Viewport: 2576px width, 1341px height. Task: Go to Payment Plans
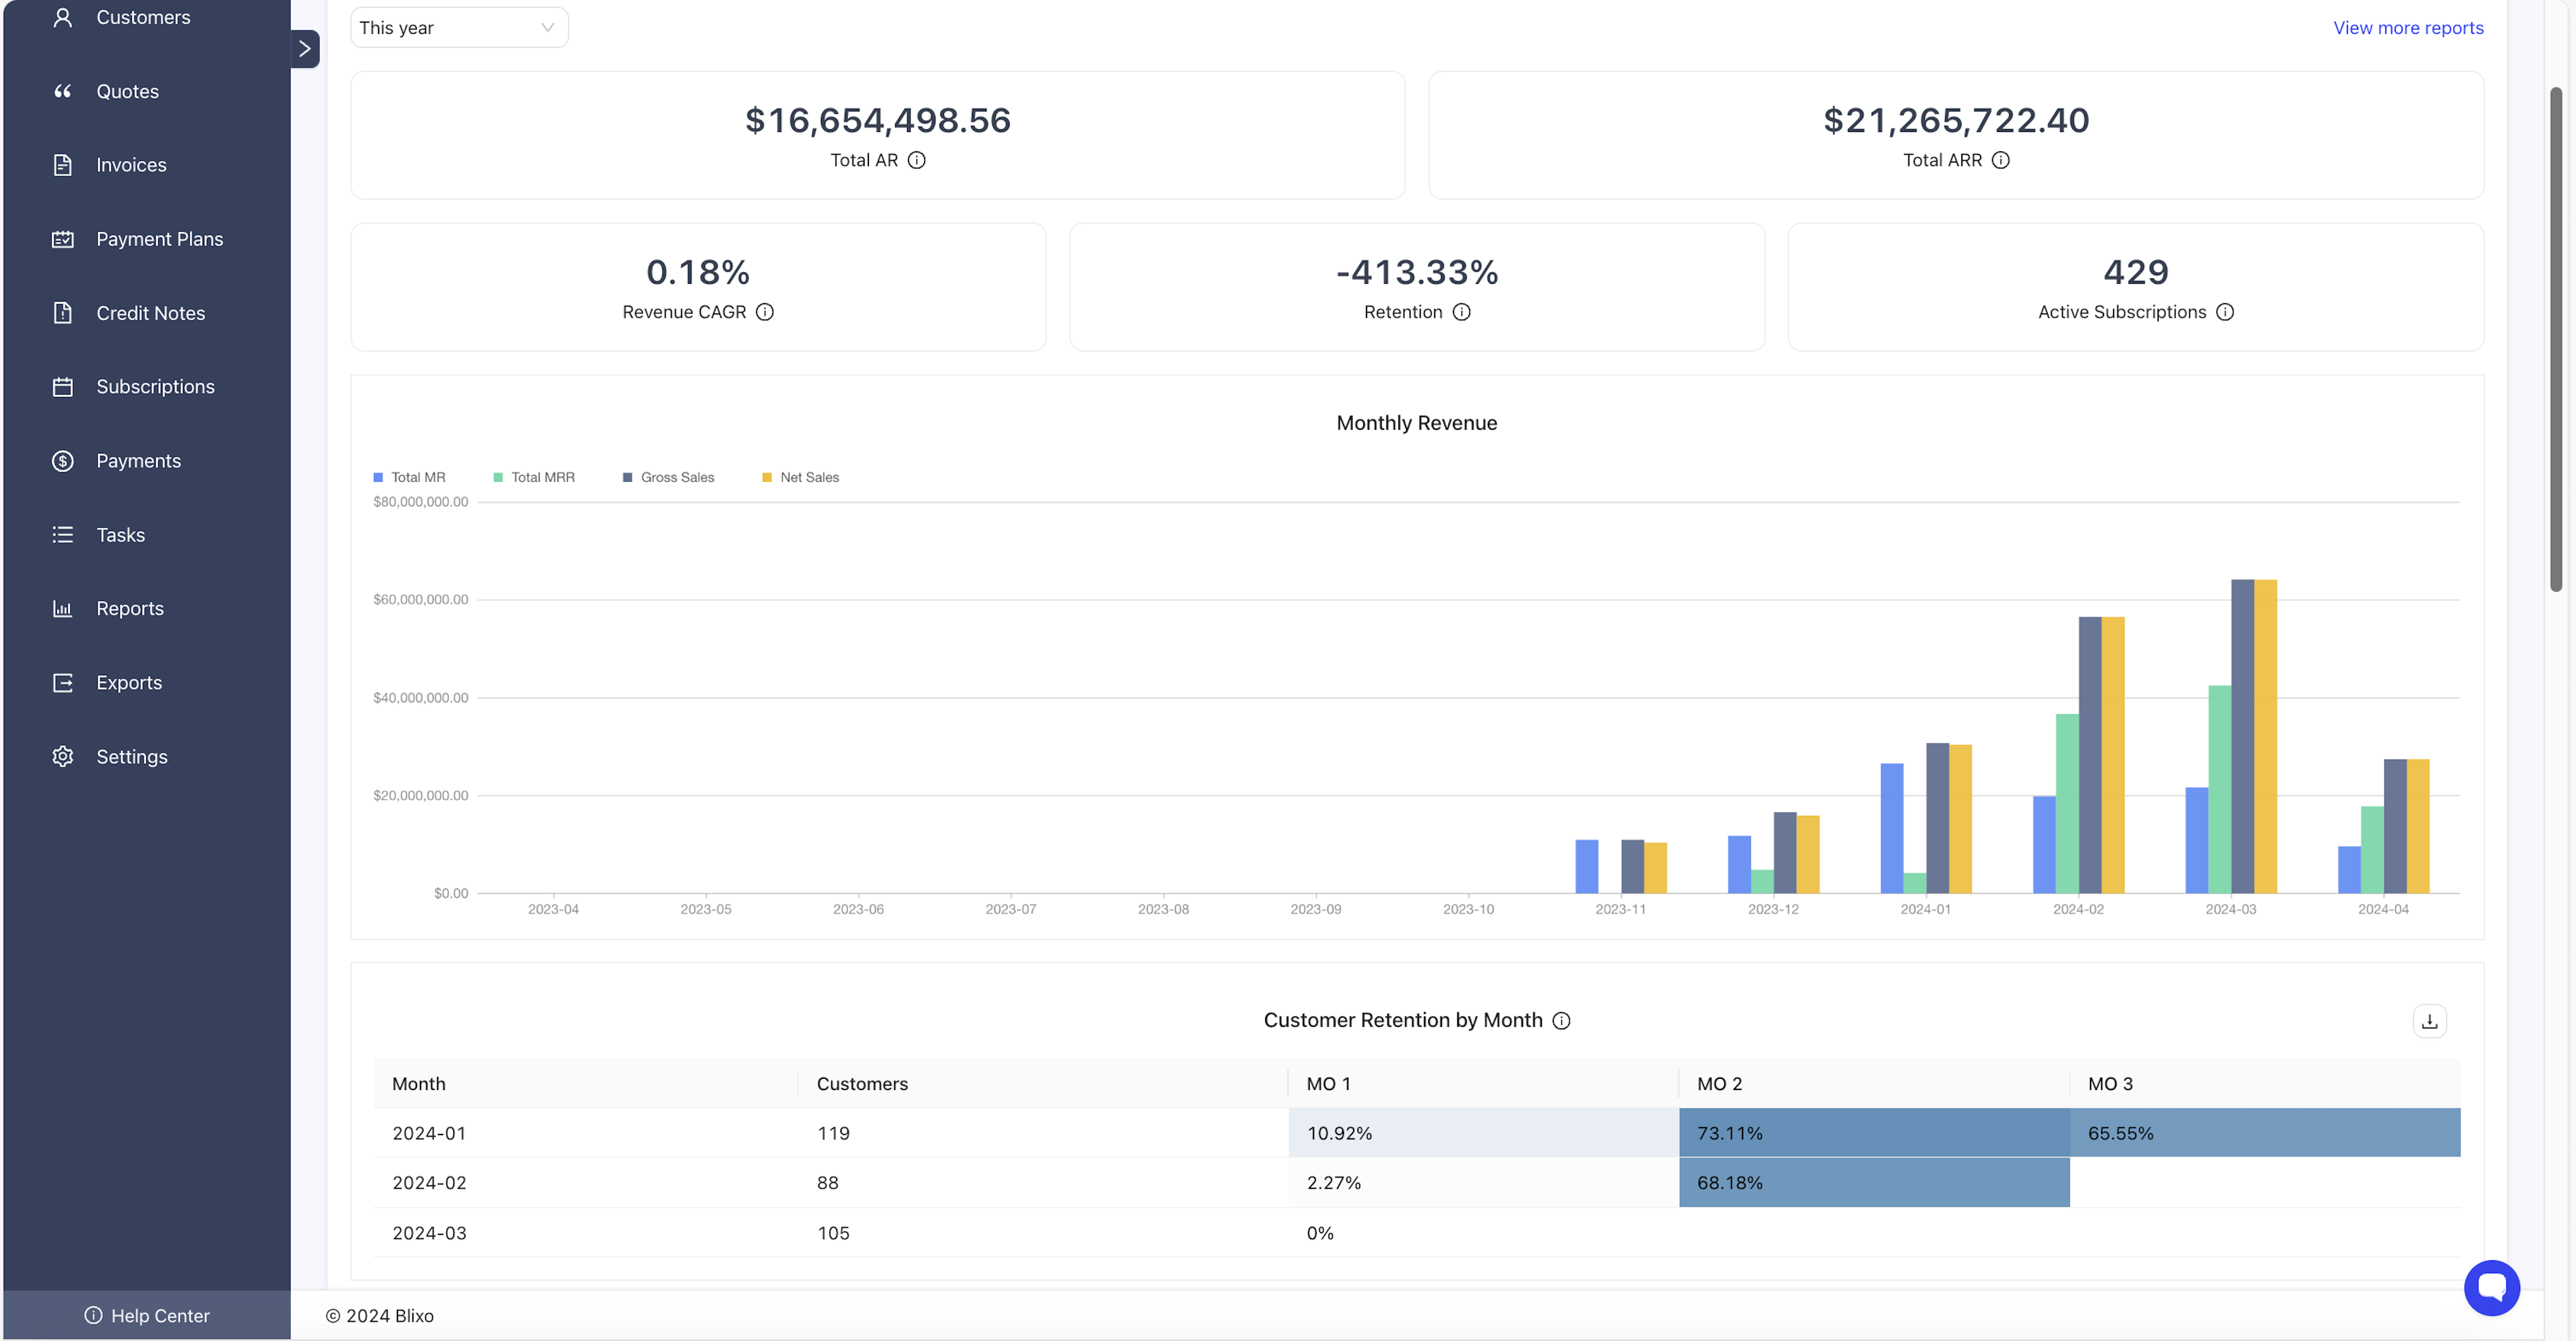click(159, 238)
